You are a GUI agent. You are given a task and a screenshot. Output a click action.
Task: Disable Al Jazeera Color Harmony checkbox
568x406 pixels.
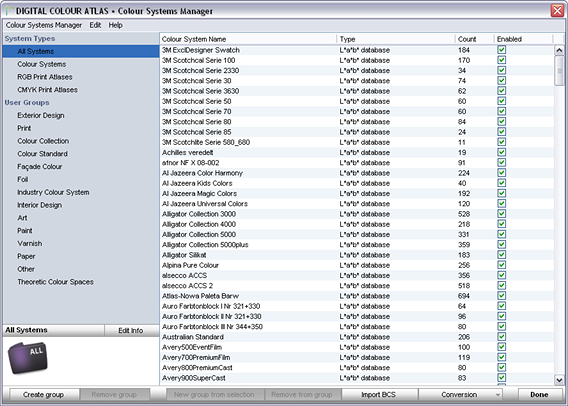(501, 173)
